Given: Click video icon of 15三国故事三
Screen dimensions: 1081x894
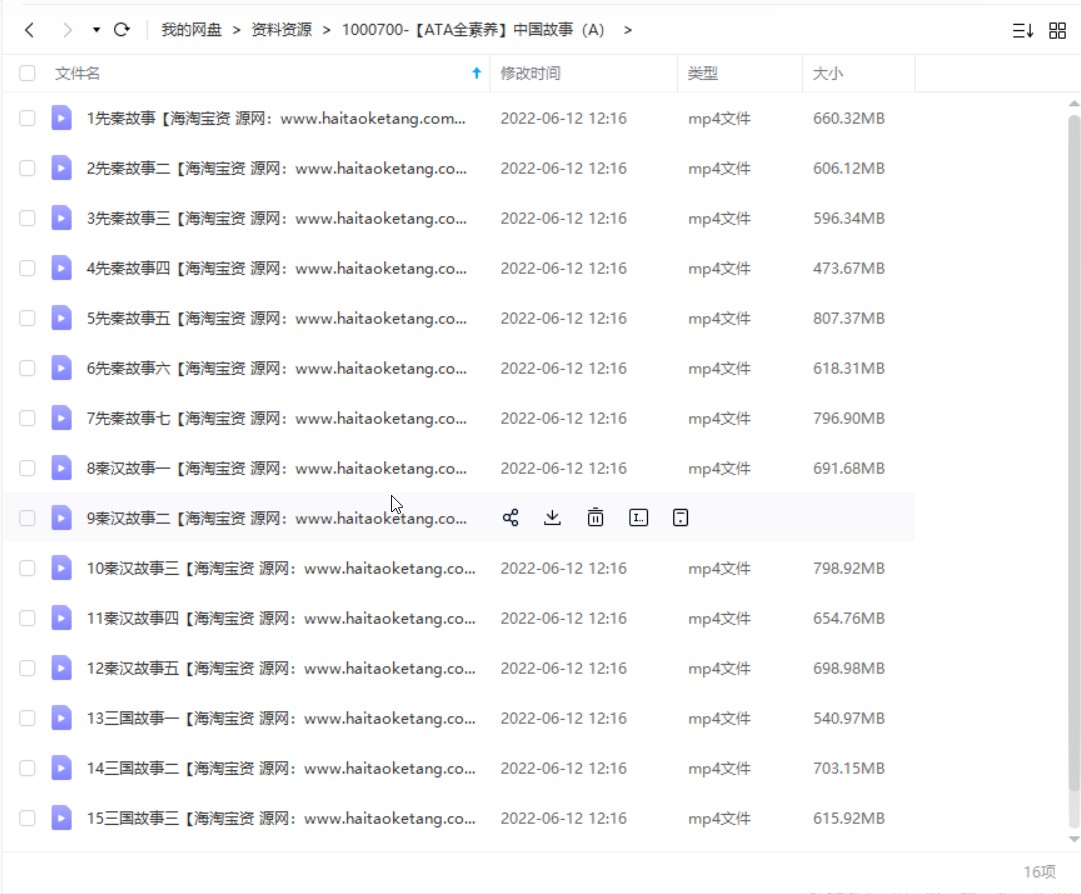Looking at the screenshot, I should pyautogui.click(x=61, y=817).
